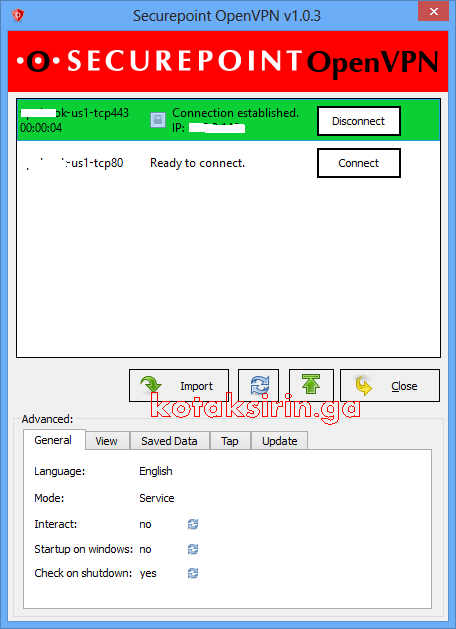The height and width of the screenshot is (629, 456).
Task: Connect the us1-tcp80 VPN profile
Action: click(359, 163)
